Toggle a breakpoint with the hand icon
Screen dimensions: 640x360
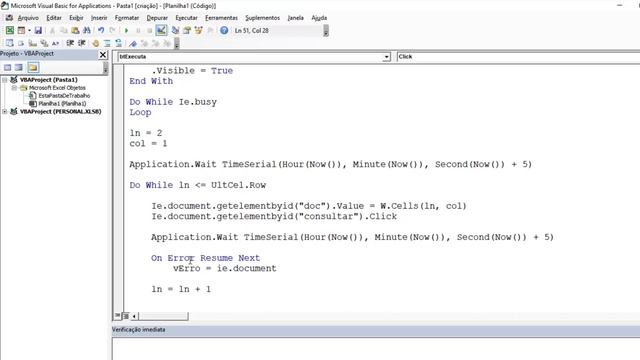click(96, 43)
